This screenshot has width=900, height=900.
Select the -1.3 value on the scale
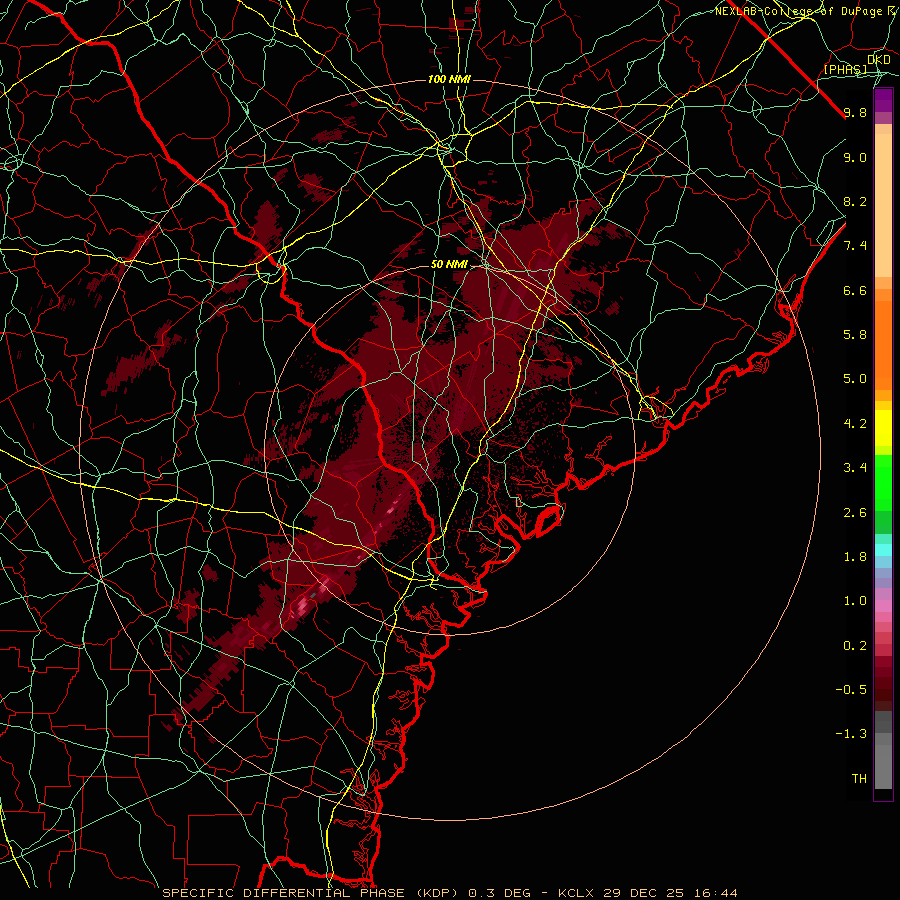coord(851,734)
